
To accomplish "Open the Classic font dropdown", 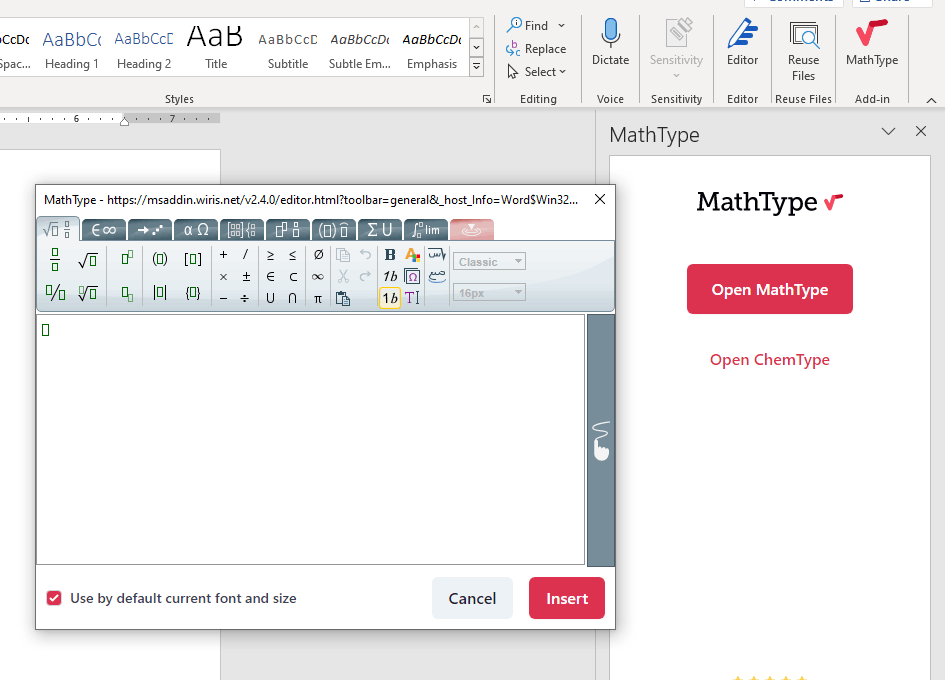I will click(489, 262).
